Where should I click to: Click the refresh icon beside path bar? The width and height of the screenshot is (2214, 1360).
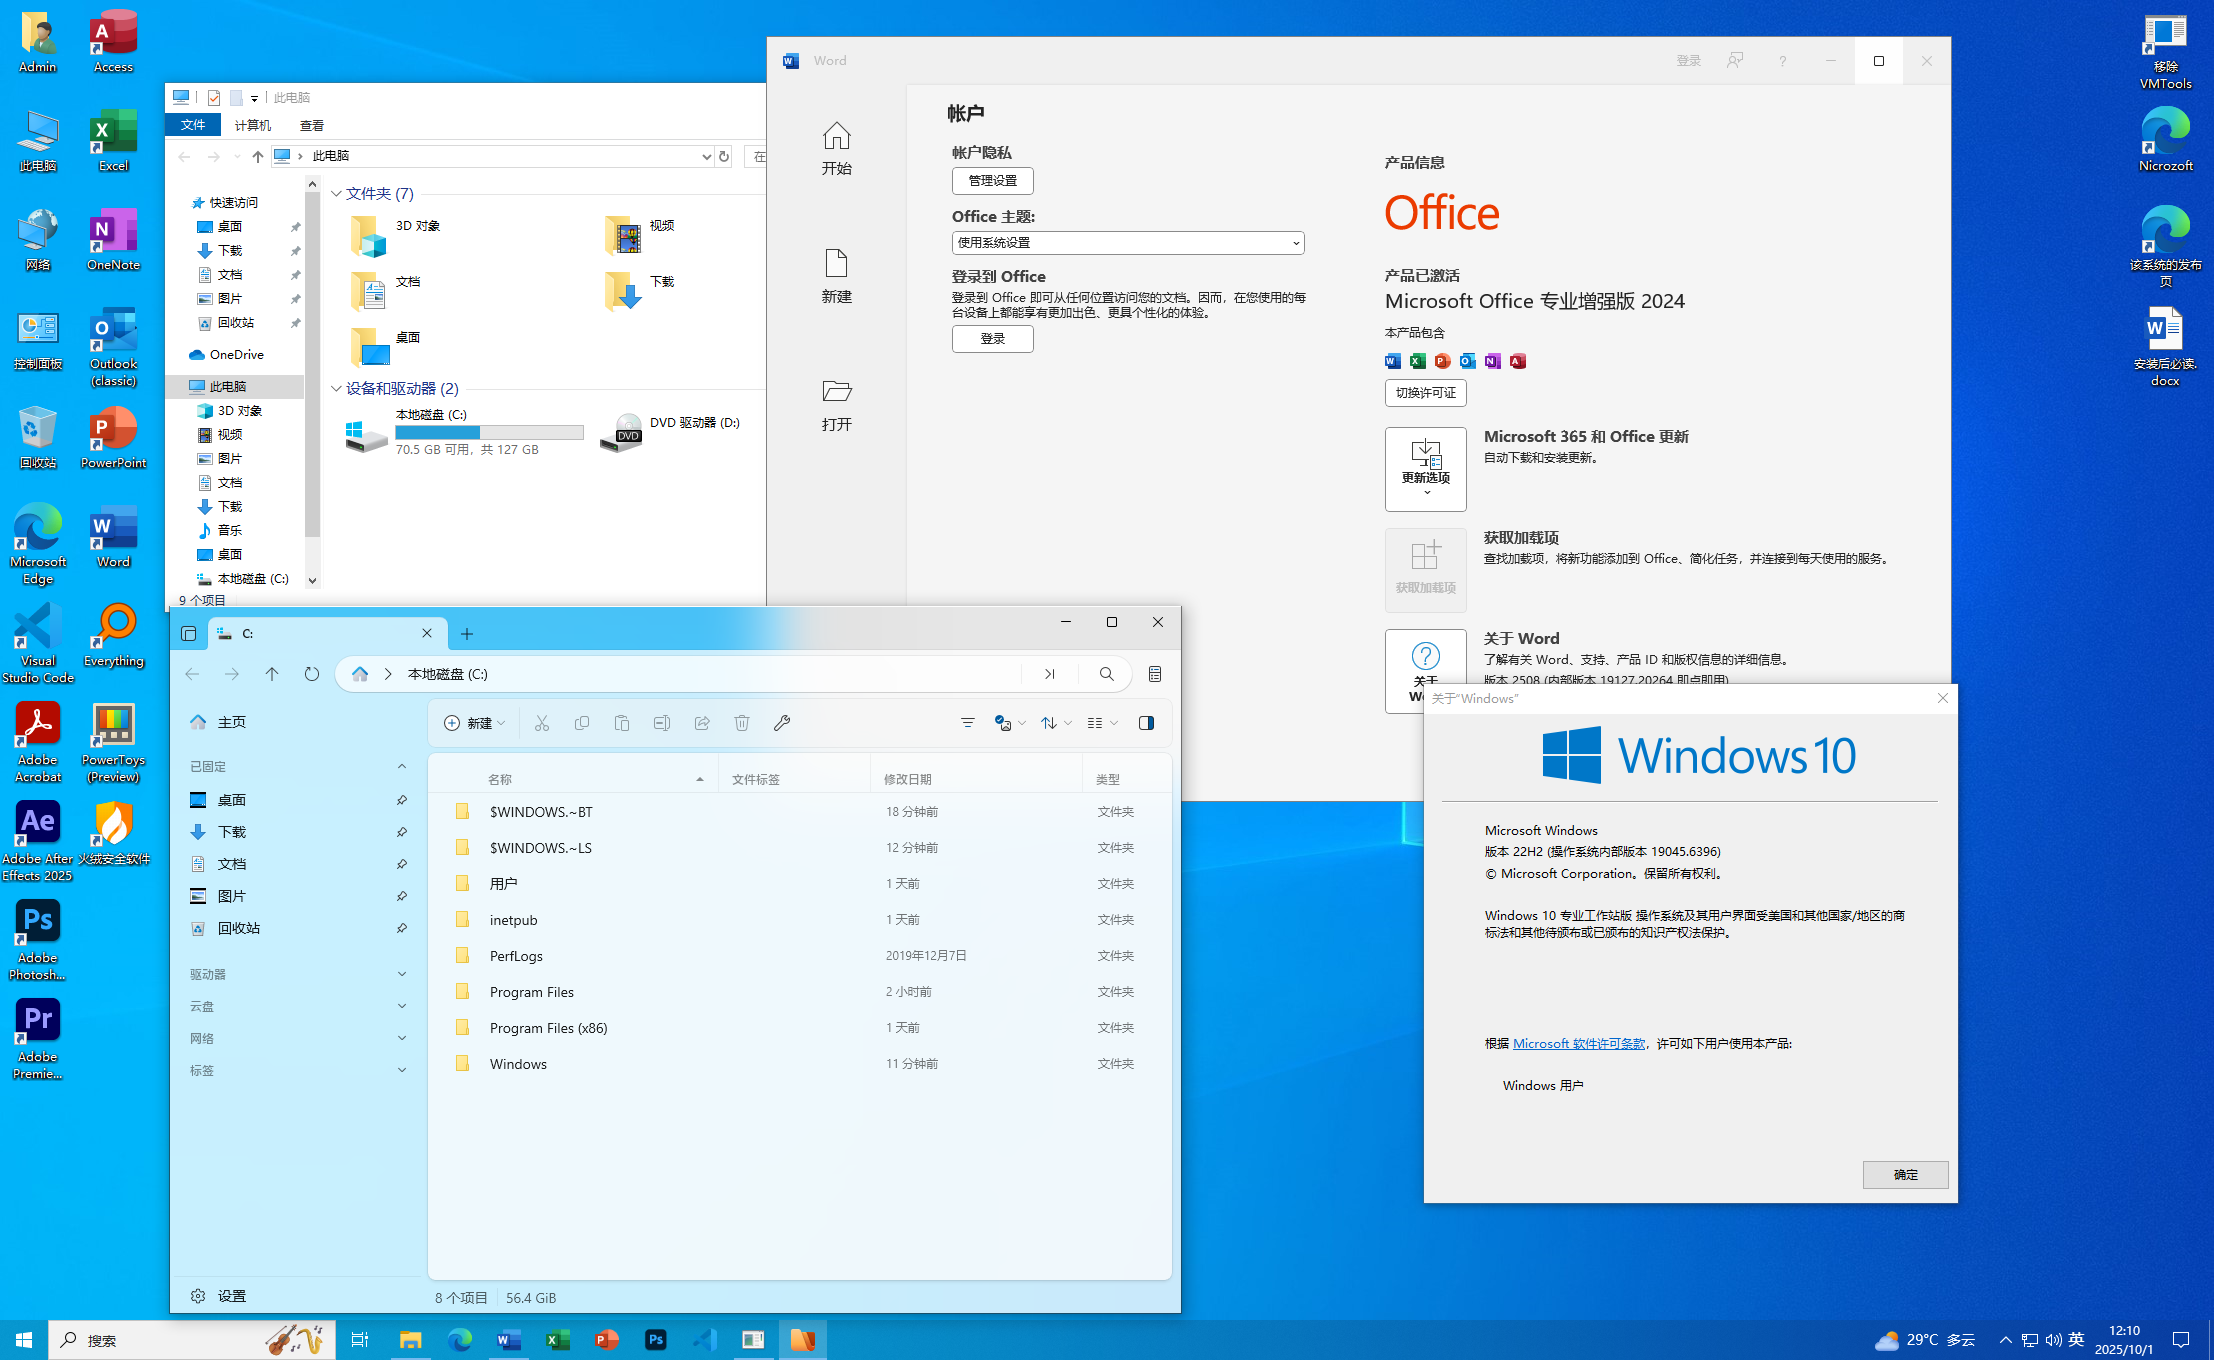click(x=312, y=674)
